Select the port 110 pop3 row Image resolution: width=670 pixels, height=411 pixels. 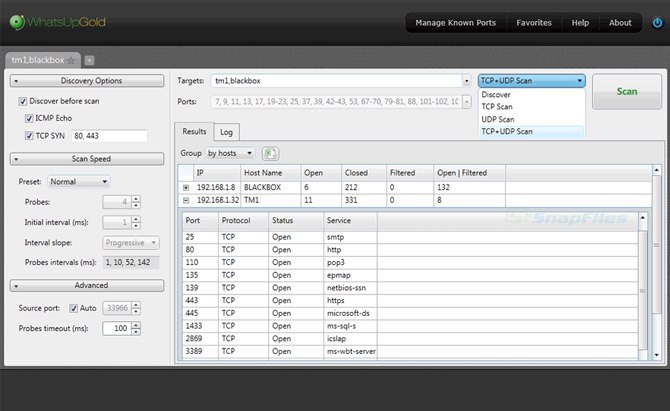[x=410, y=263]
